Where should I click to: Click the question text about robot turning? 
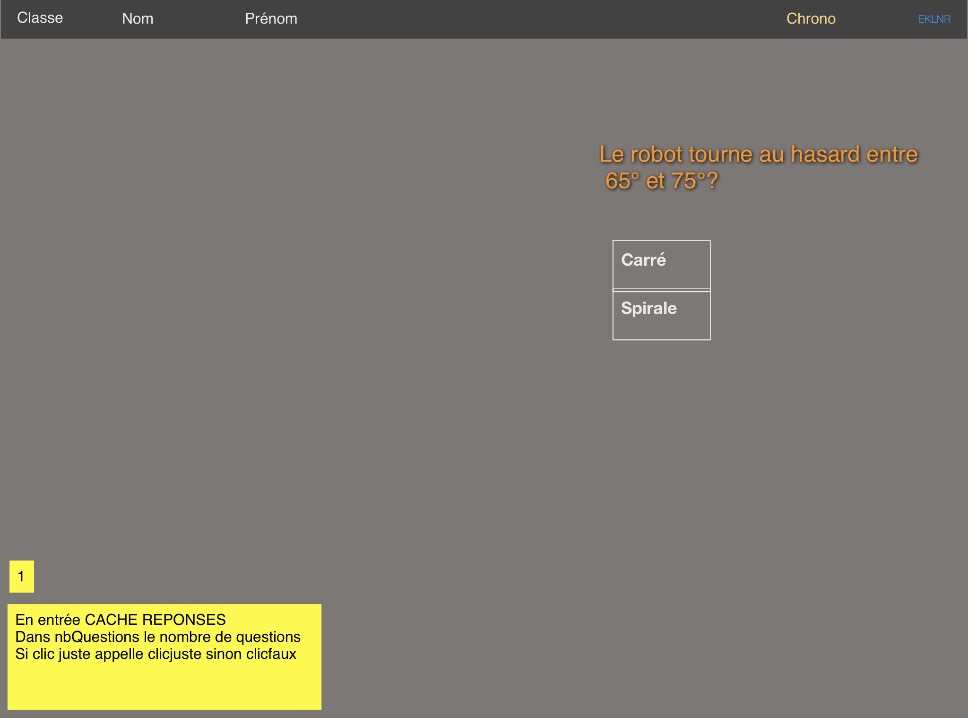[x=759, y=167]
